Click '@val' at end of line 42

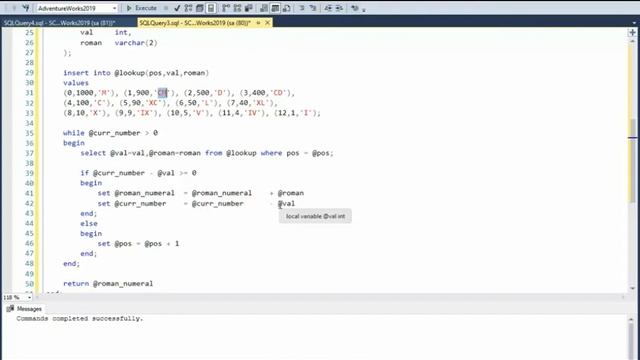click(287, 203)
